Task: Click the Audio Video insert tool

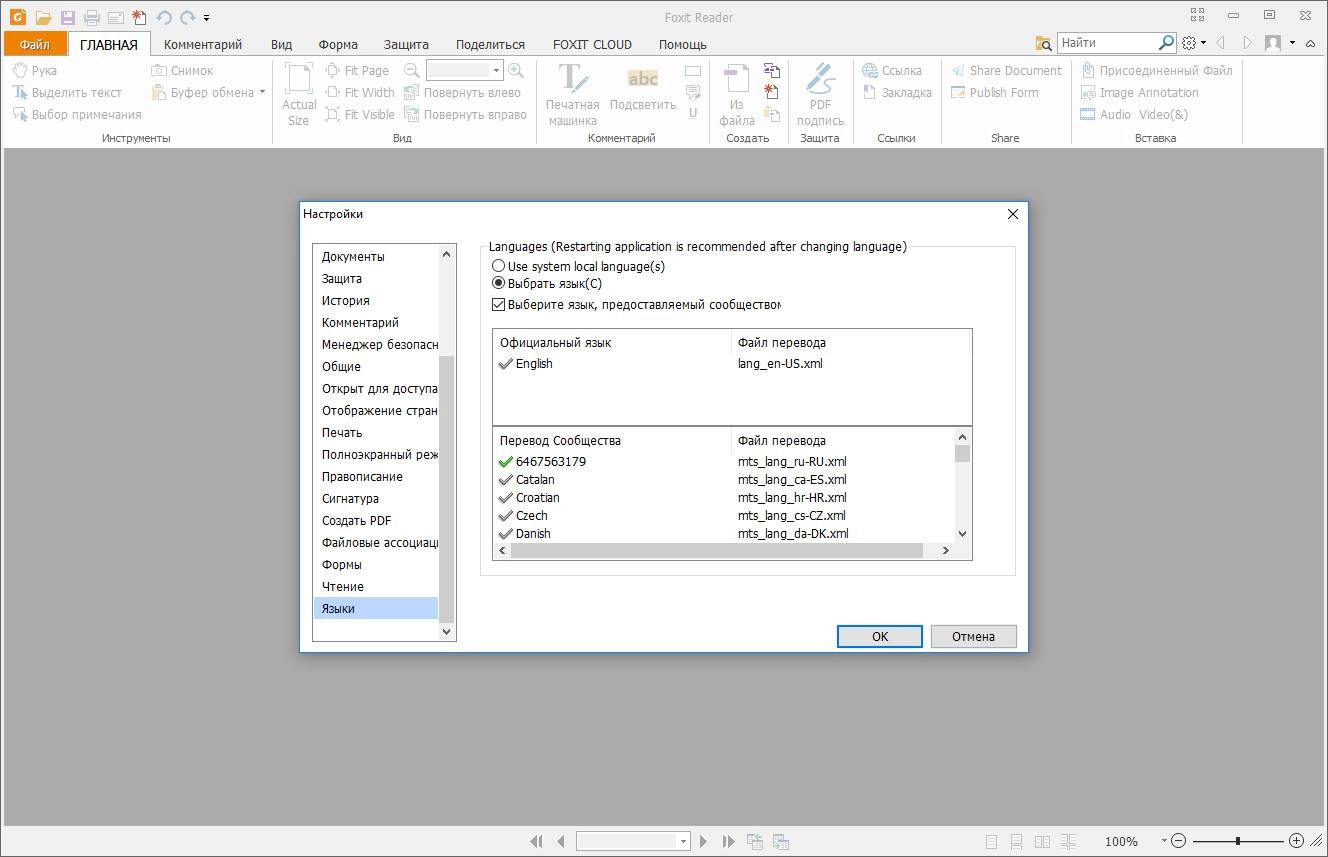Action: coord(1134,114)
